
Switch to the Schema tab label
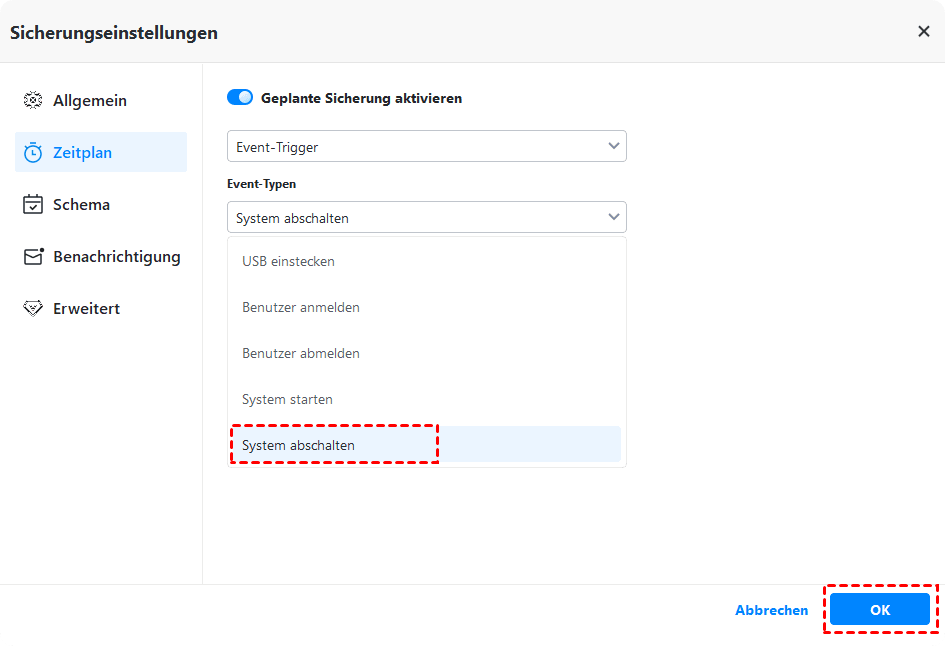tap(81, 205)
